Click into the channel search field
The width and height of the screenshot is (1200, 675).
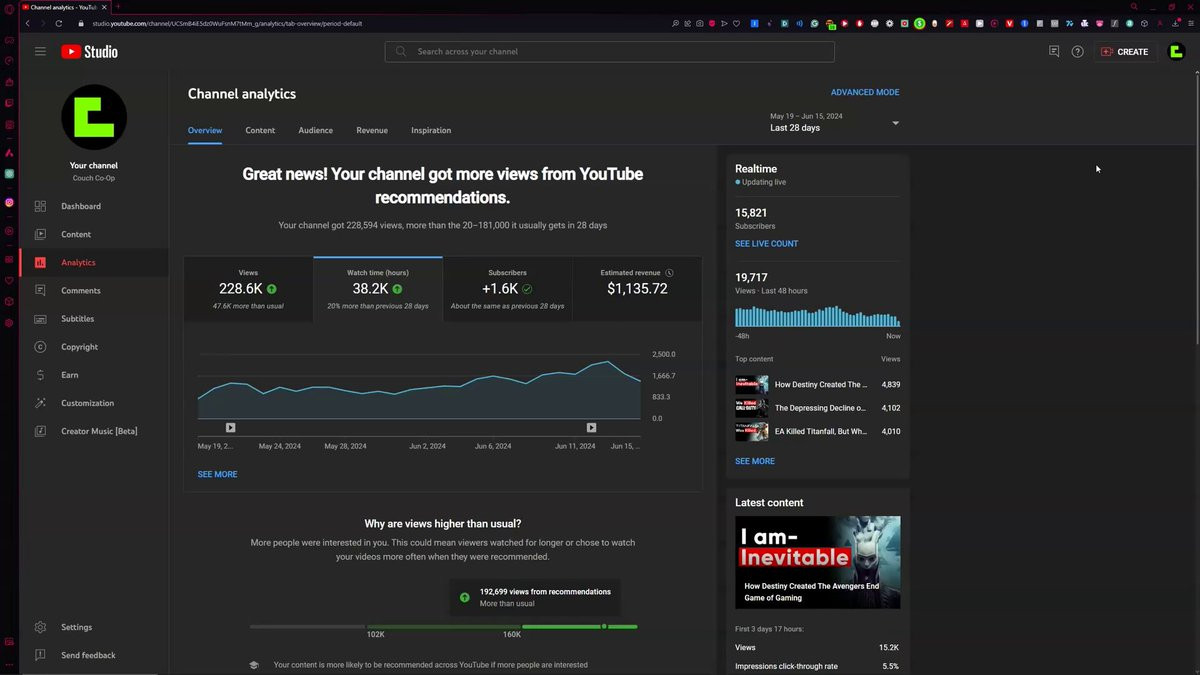(610, 51)
